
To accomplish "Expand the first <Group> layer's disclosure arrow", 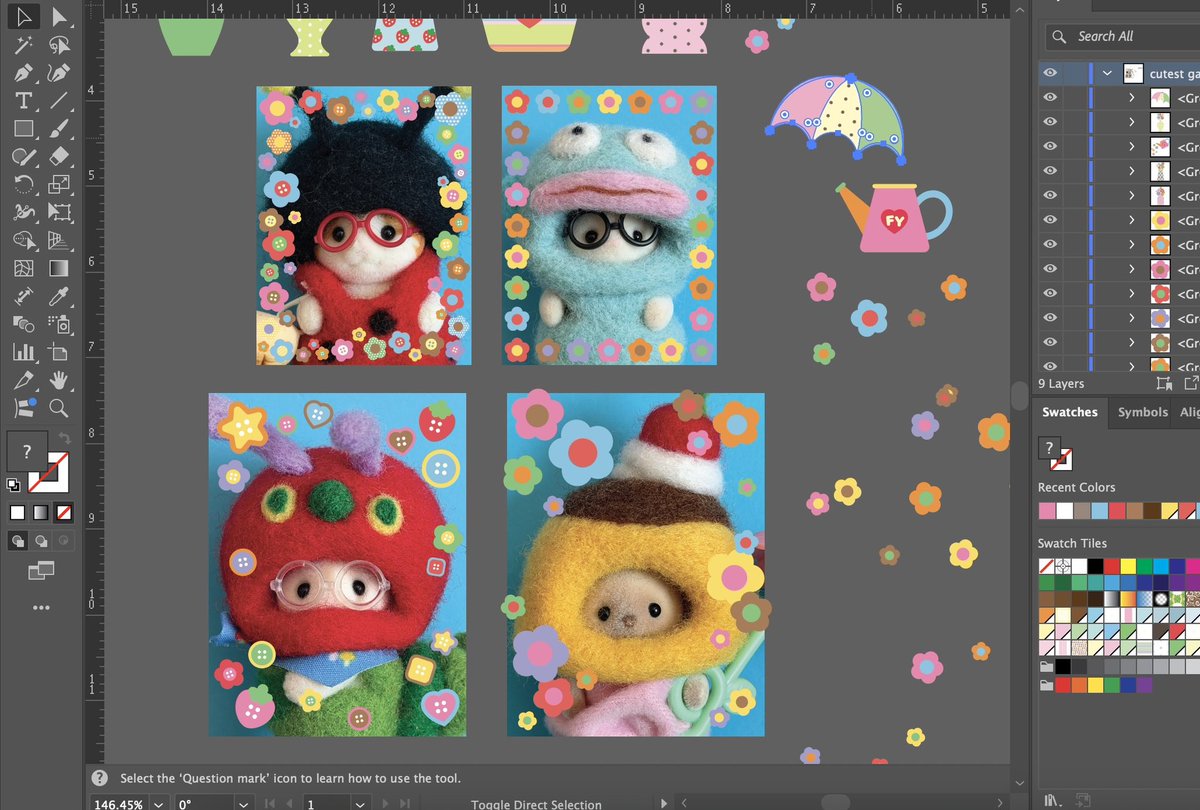I will point(1132,97).
